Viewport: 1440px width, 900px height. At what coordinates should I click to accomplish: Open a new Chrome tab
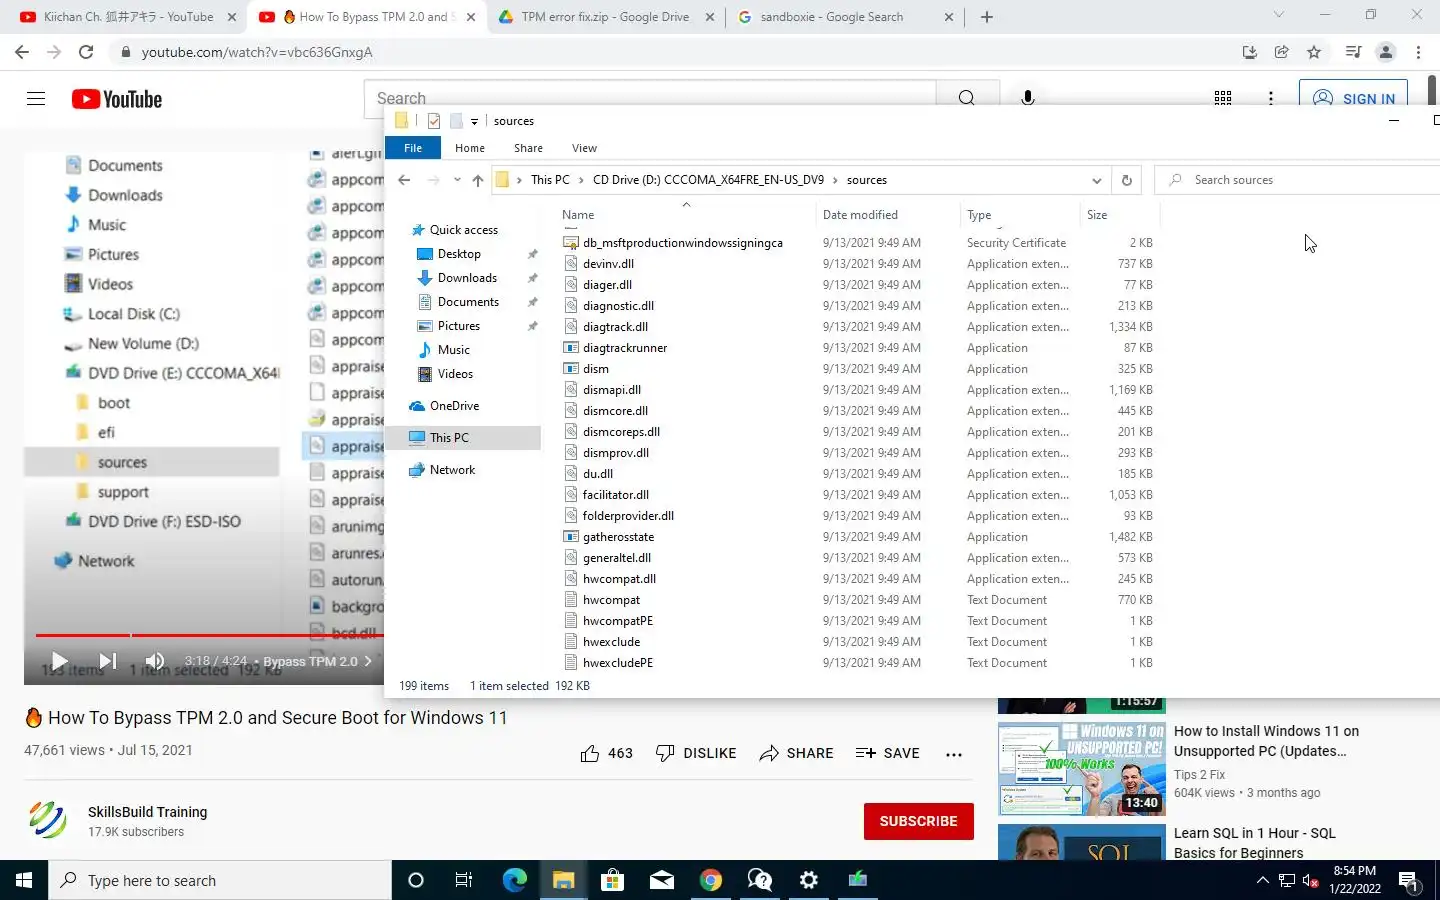pos(986,17)
